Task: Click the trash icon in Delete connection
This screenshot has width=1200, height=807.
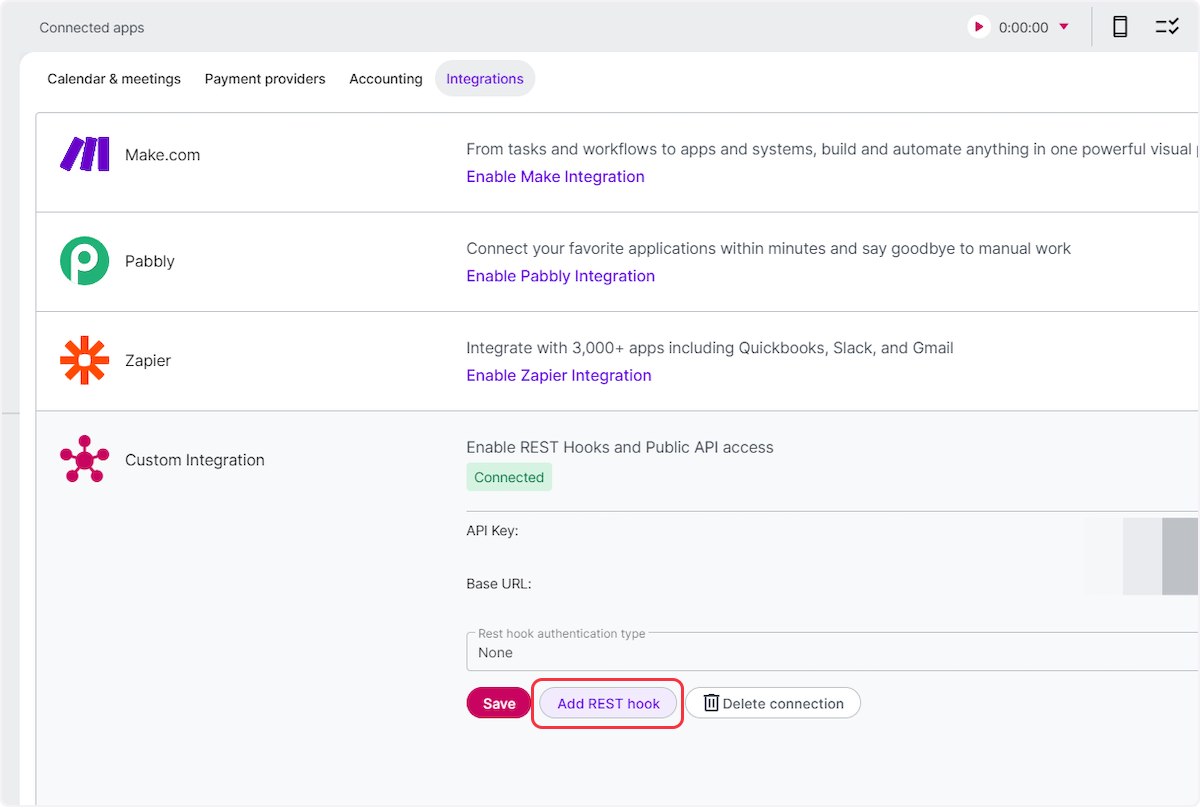Action: [711, 703]
